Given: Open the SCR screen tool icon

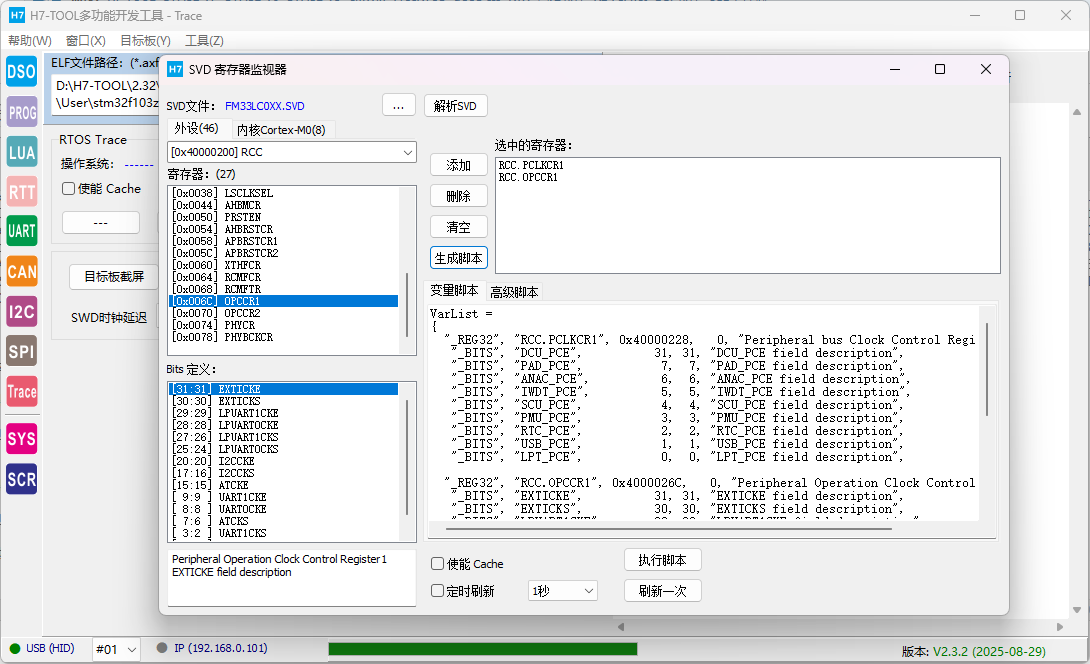Looking at the screenshot, I should (x=22, y=479).
